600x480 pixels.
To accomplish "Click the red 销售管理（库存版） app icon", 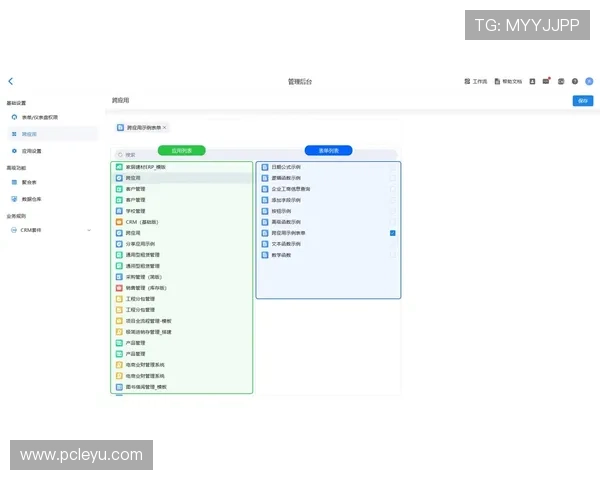I will coord(119,288).
